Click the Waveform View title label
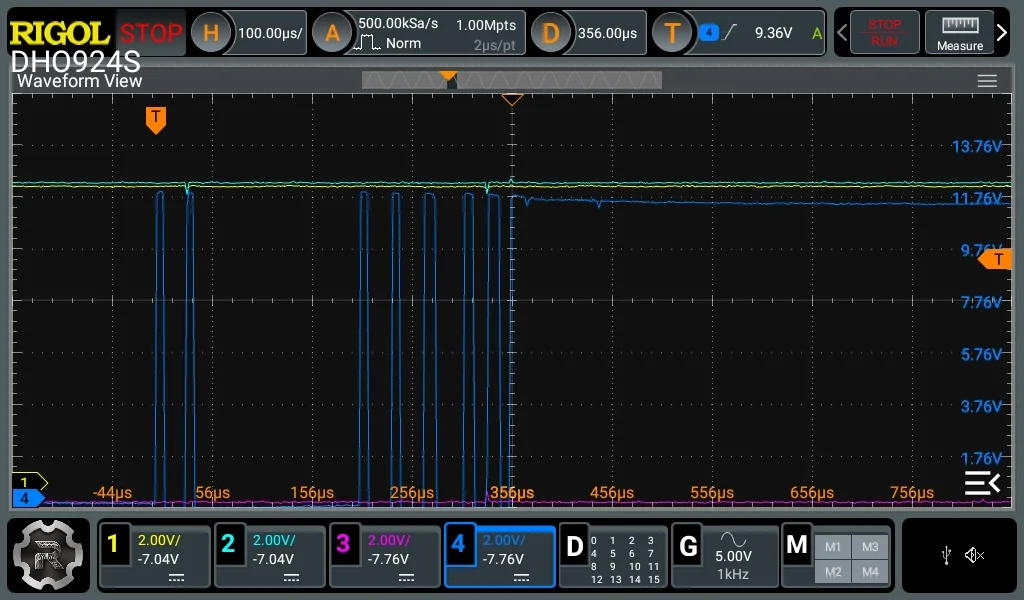 point(79,81)
